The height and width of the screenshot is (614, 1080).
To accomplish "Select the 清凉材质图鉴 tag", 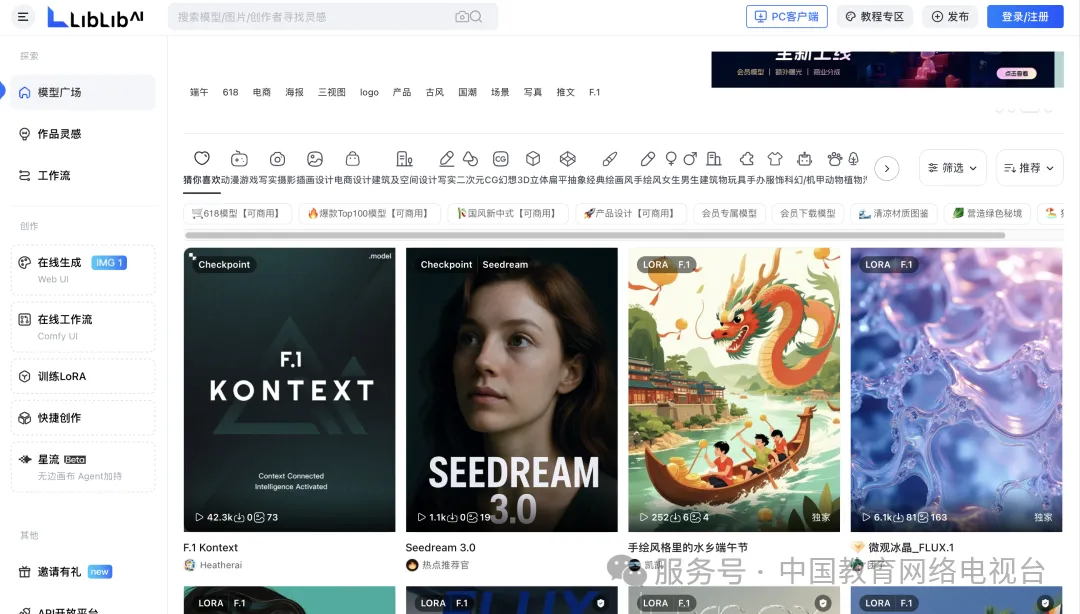I will 893,214.
